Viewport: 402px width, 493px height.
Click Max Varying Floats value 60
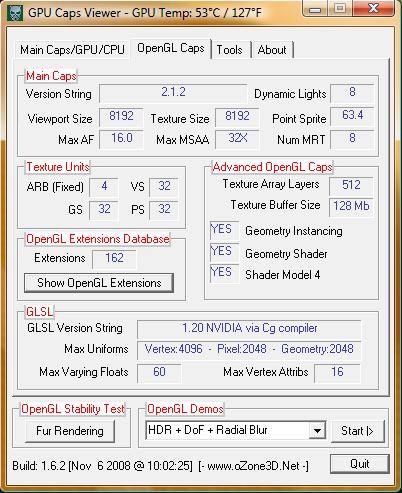[x=159, y=373]
